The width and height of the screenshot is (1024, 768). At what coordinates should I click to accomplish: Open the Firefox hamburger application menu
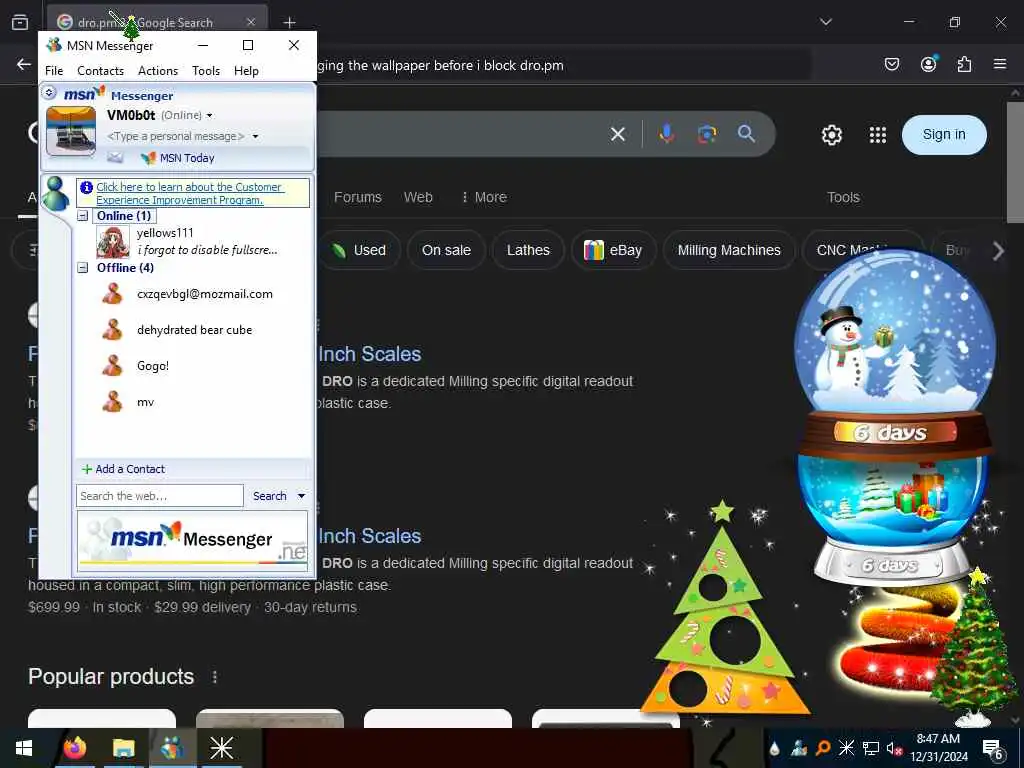[1000, 64]
